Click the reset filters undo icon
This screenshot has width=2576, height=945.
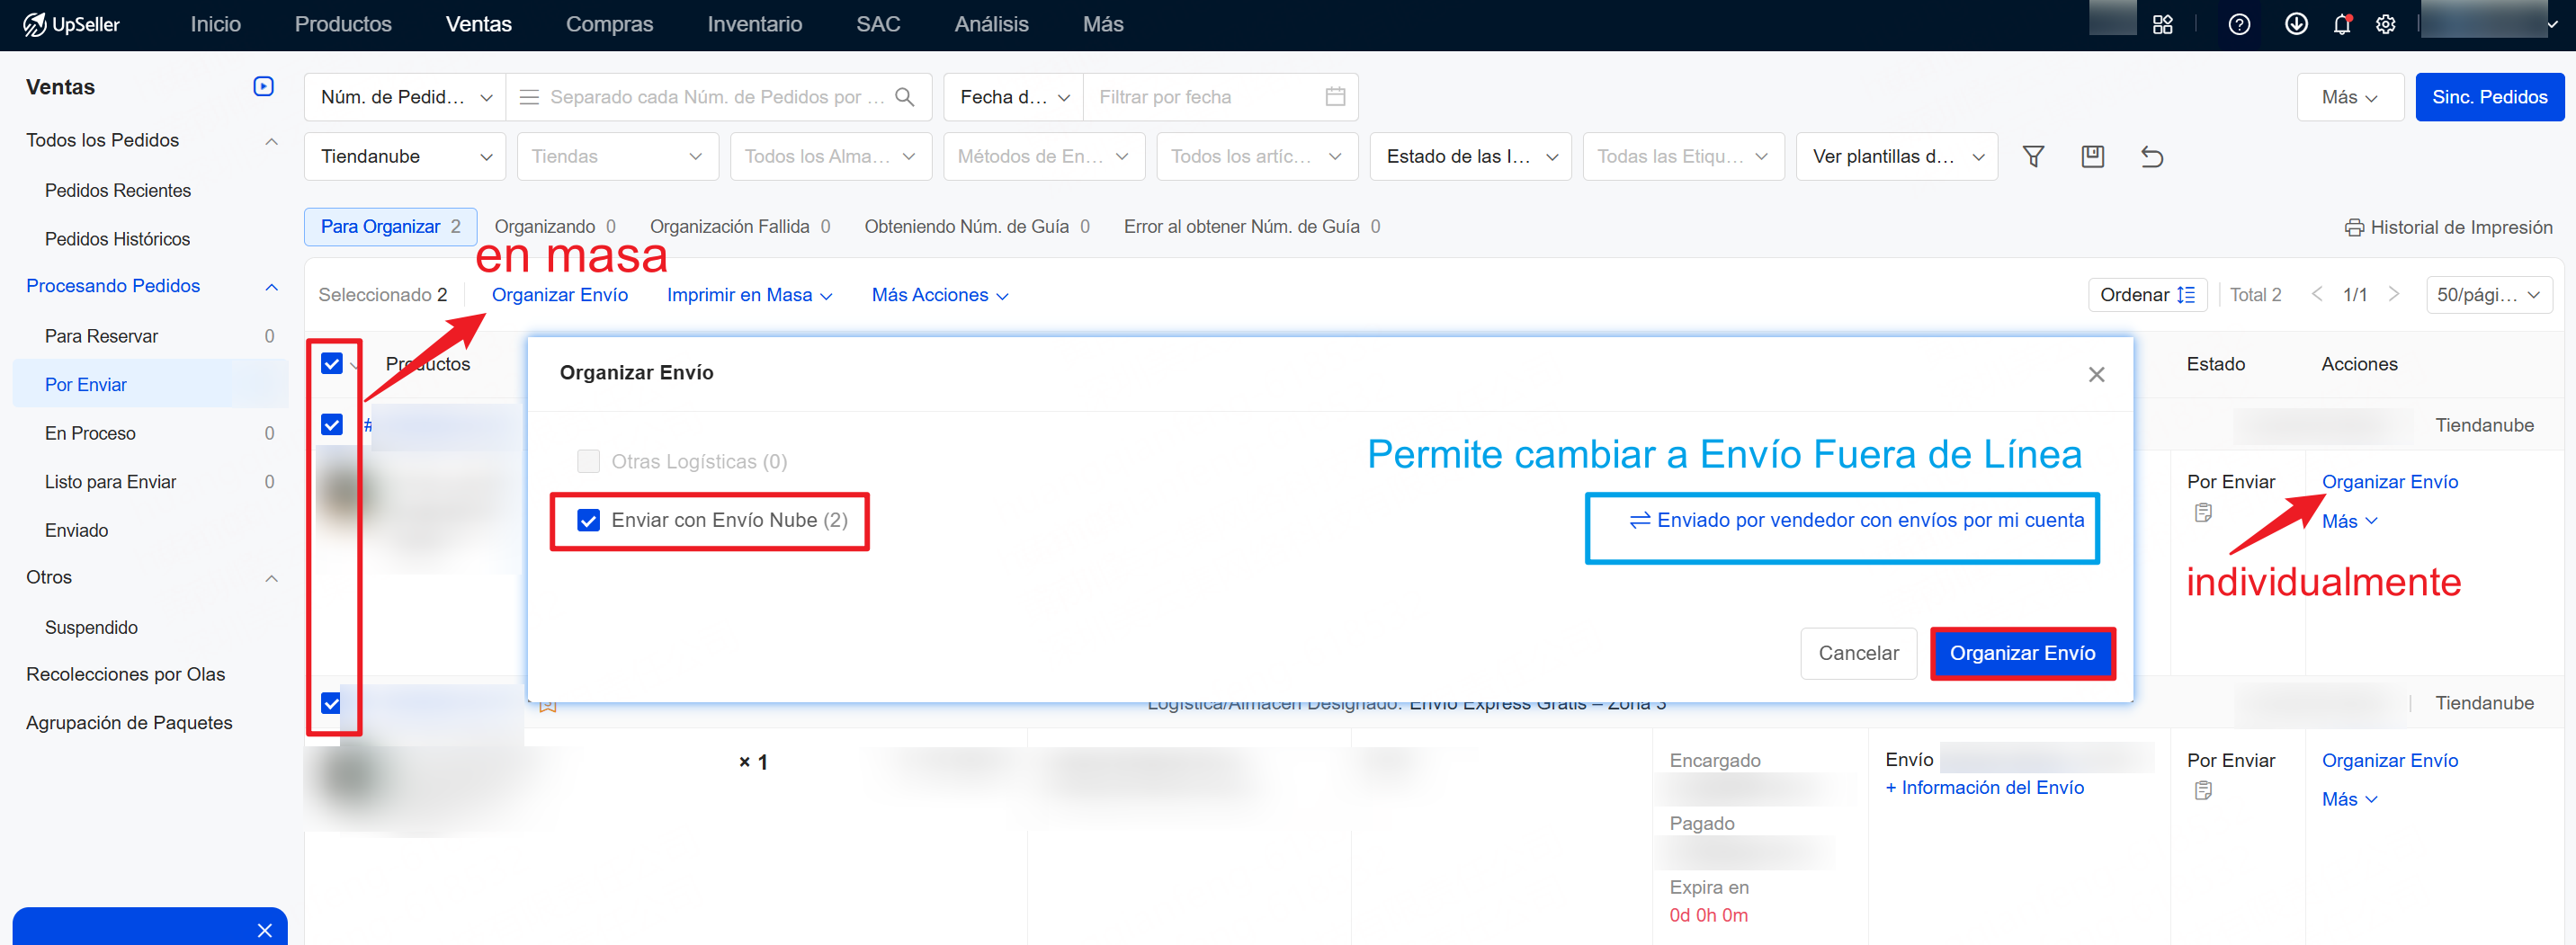[x=2151, y=156]
